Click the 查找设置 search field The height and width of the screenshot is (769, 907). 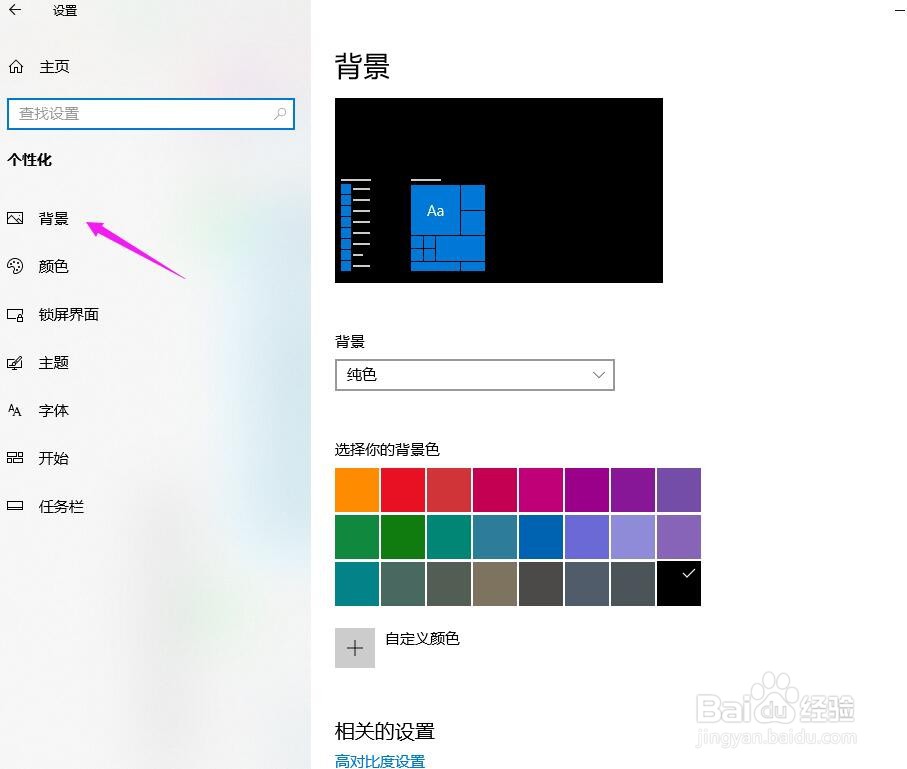tap(151, 114)
